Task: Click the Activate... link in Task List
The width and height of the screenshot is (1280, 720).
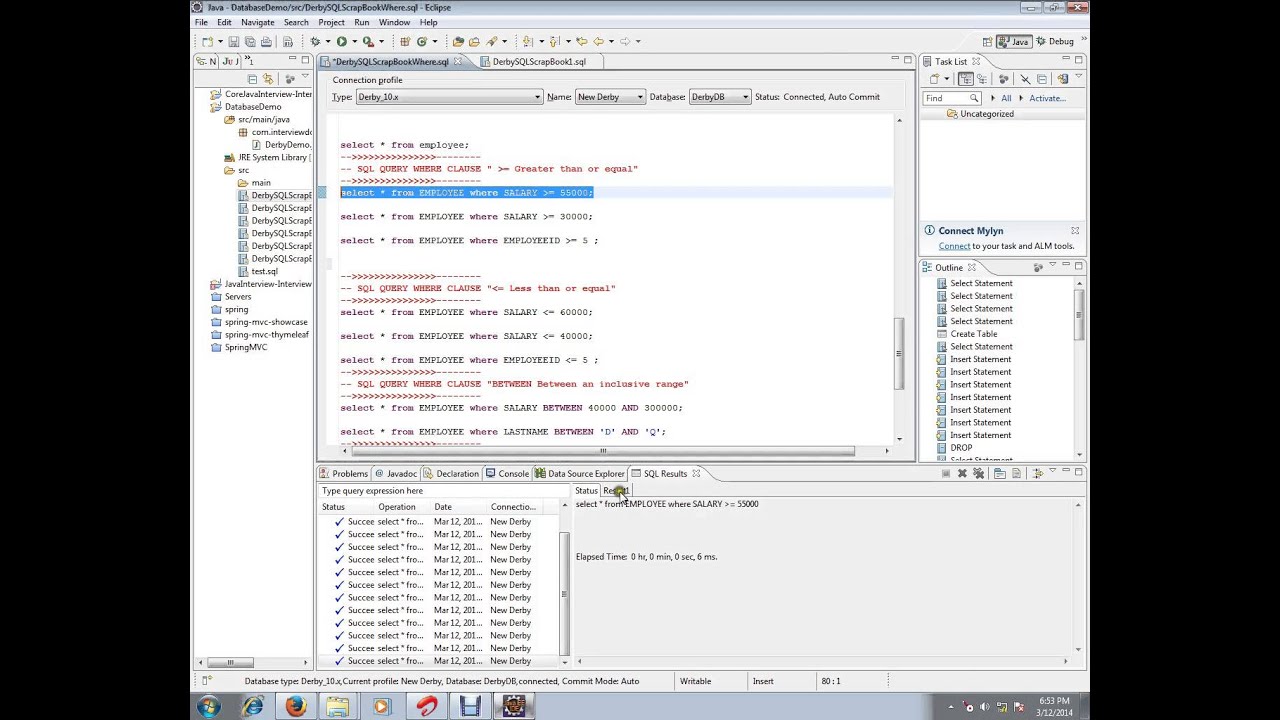Action: pos(1047,98)
